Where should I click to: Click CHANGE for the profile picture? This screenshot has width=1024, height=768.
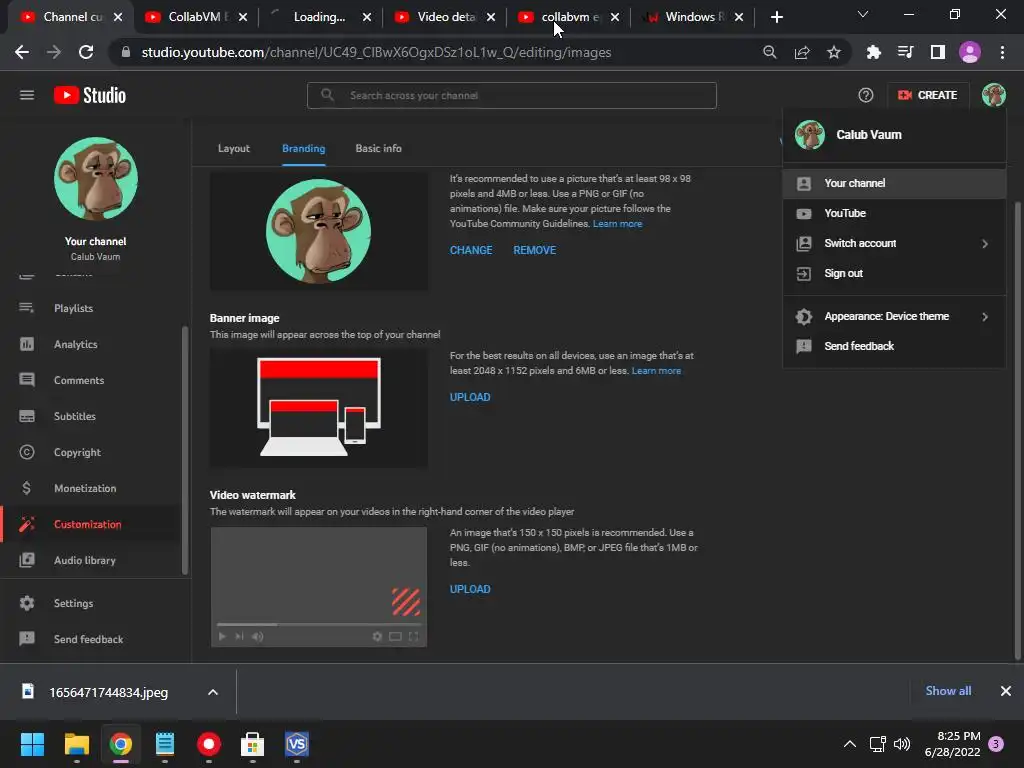click(x=471, y=250)
